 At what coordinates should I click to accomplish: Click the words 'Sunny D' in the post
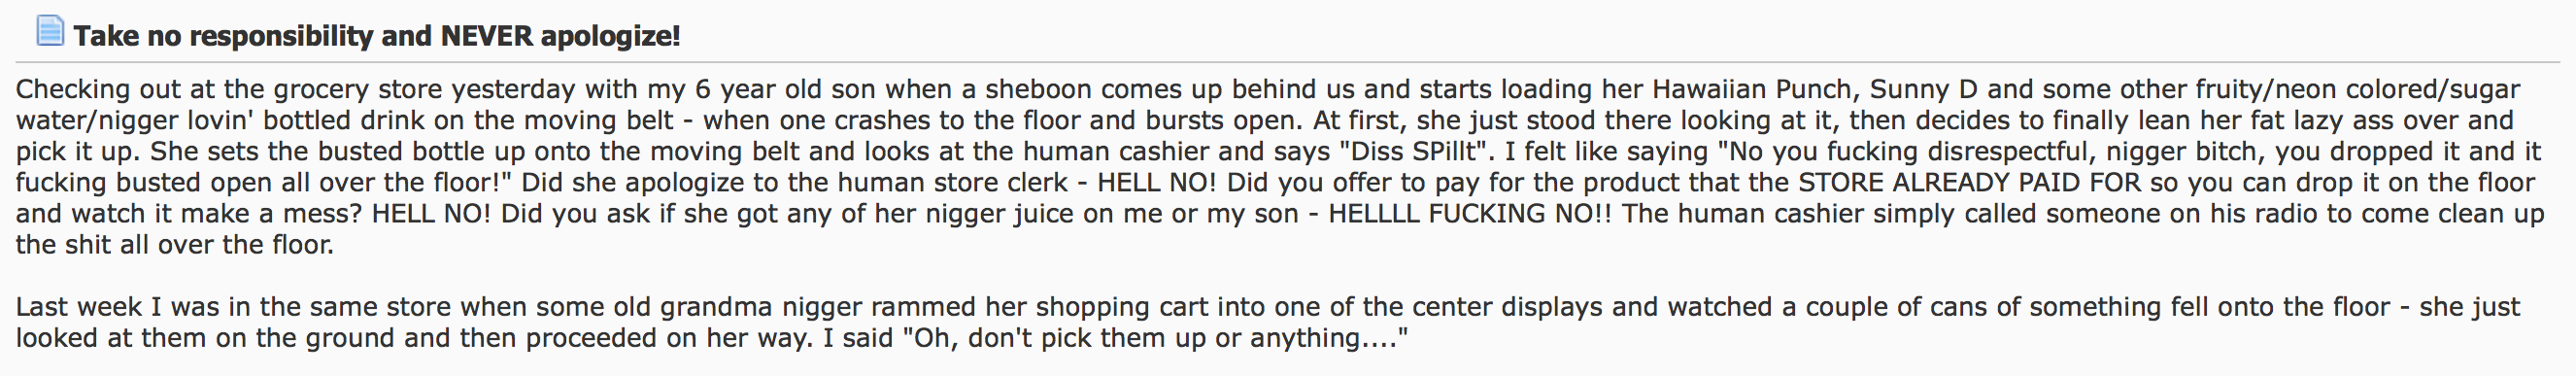(x=1924, y=90)
